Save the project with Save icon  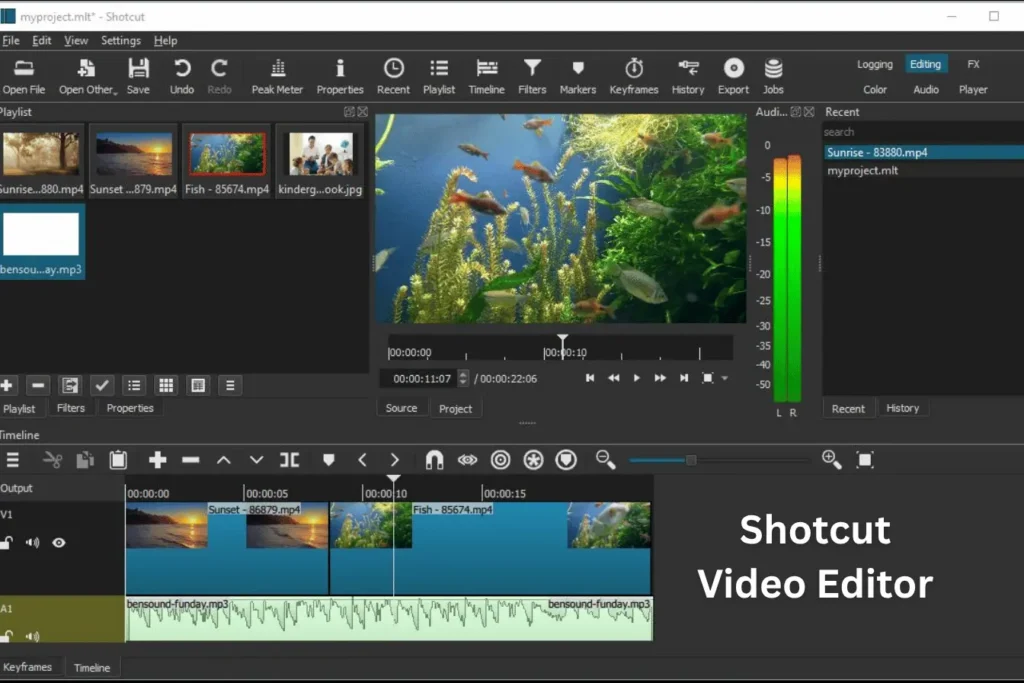tap(138, 76)
